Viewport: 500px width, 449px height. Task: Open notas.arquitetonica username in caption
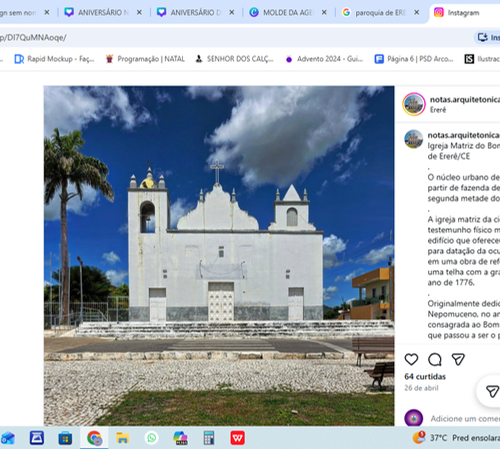[x=464, y=135]
